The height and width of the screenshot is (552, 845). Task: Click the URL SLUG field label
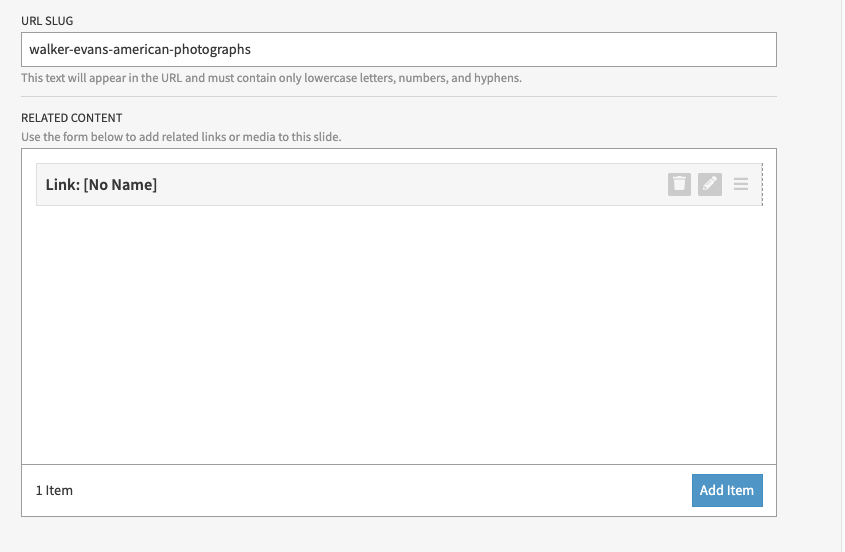[x=47, y=20]
